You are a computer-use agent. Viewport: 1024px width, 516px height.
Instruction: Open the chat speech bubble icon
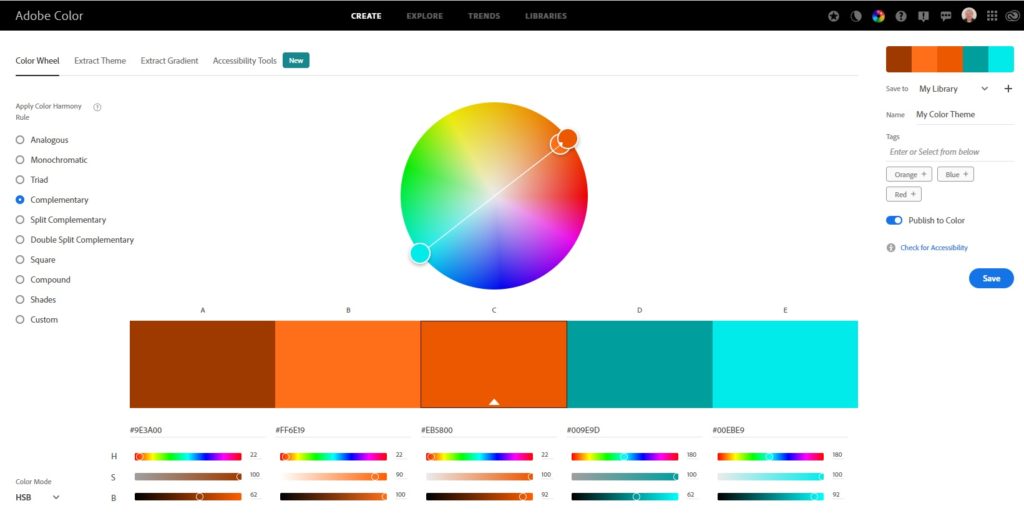pyautogui.click(x=946, y=16)
